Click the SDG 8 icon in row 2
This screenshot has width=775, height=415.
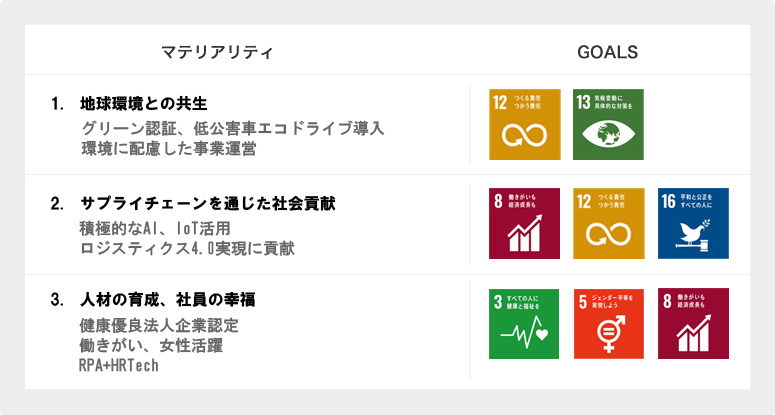click(x=524, y=223)
